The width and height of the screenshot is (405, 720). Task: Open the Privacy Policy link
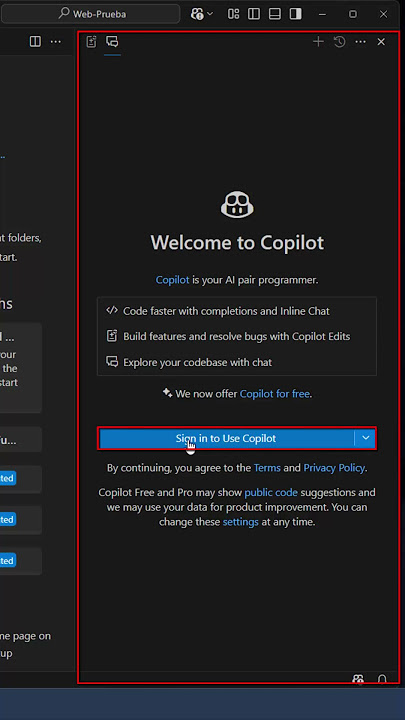[334, 468]
